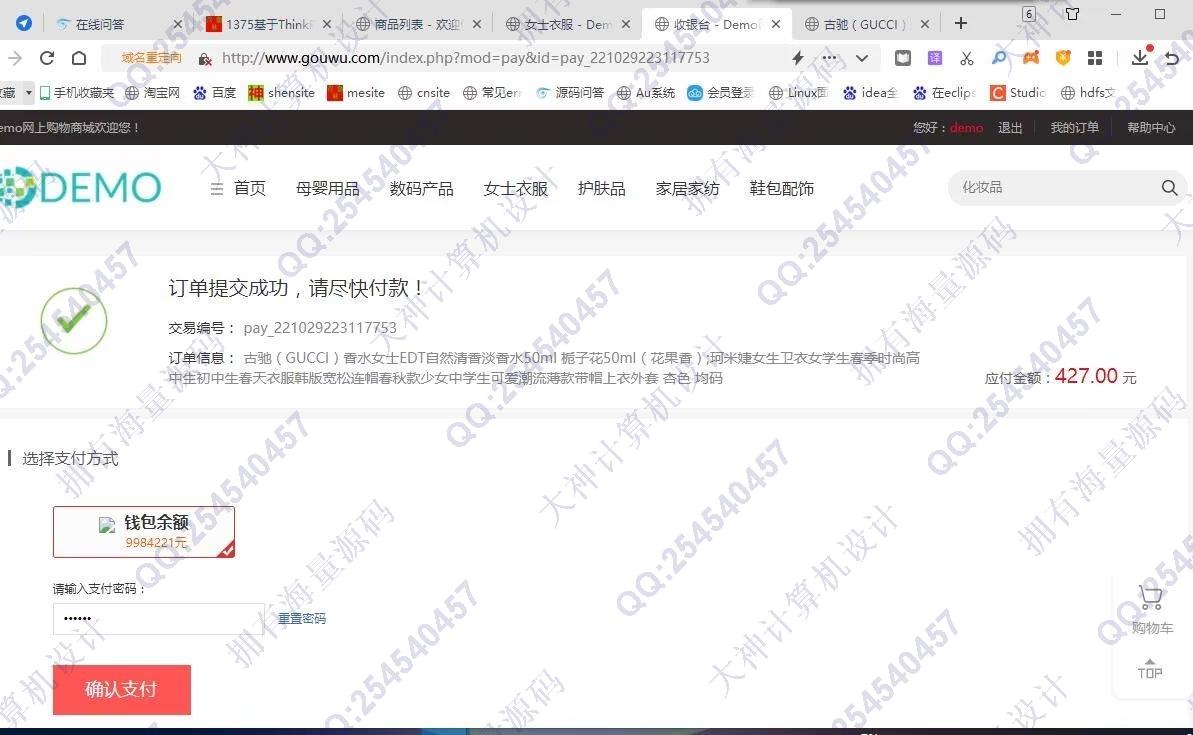Open the hdfs bookmark

tap(1087, 93)
